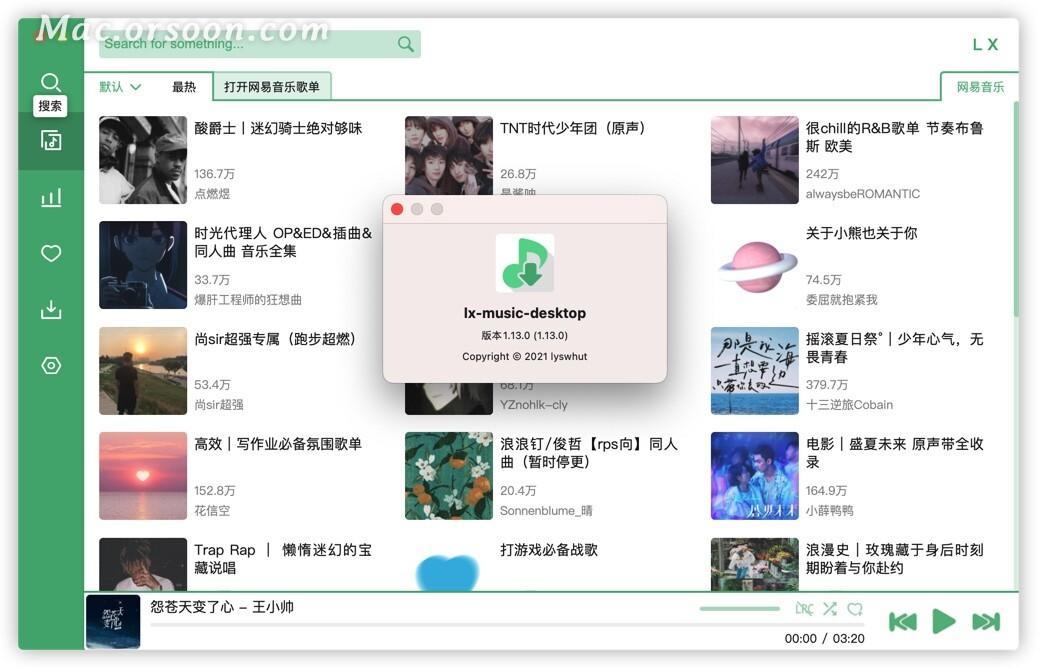
Task: Open the now playing album cover
Action: pyautogui.click(x=113, y=621)
